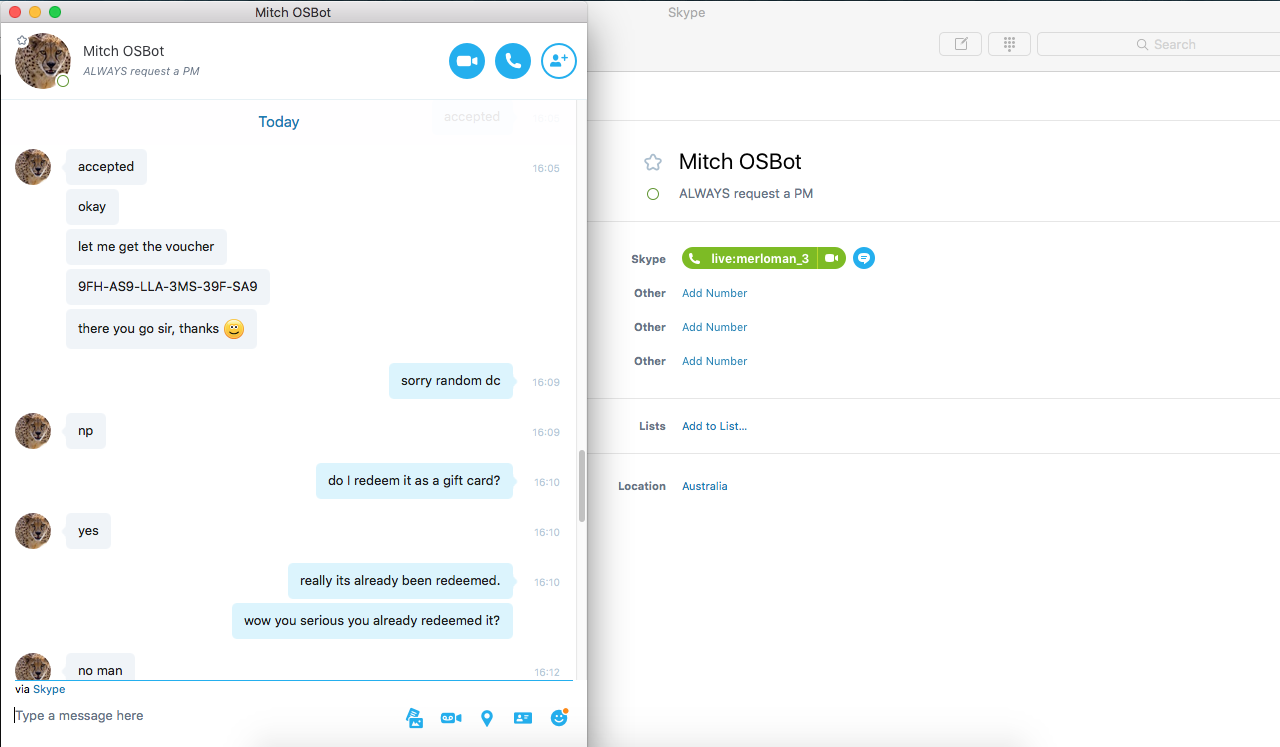Click avatar beside the 'yes' message
Image resolution: width=1280 pixels, height=747 pixels.
33,531
